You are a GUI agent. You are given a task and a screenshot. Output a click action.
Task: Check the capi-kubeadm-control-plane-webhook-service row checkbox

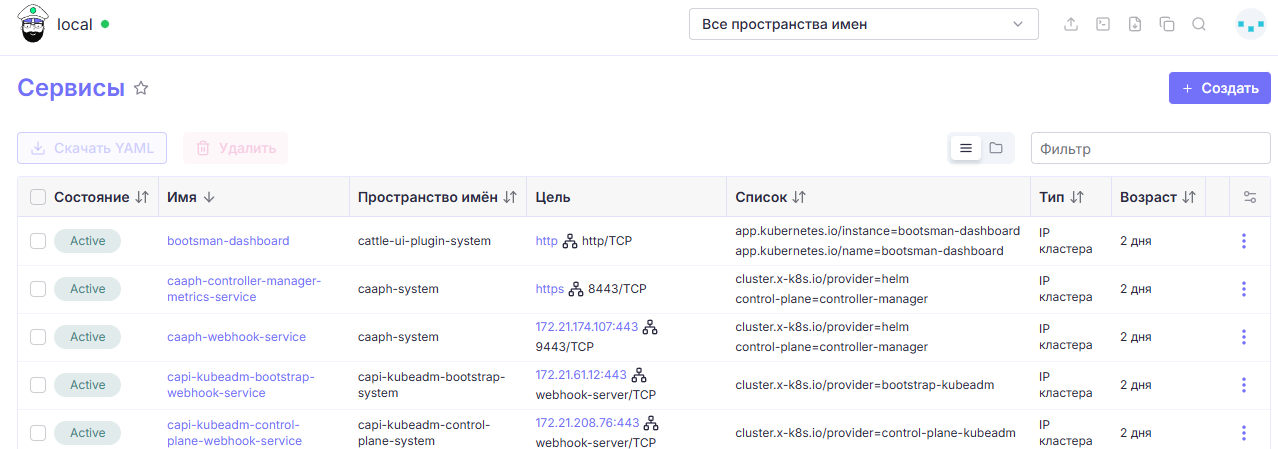[38, 433]
